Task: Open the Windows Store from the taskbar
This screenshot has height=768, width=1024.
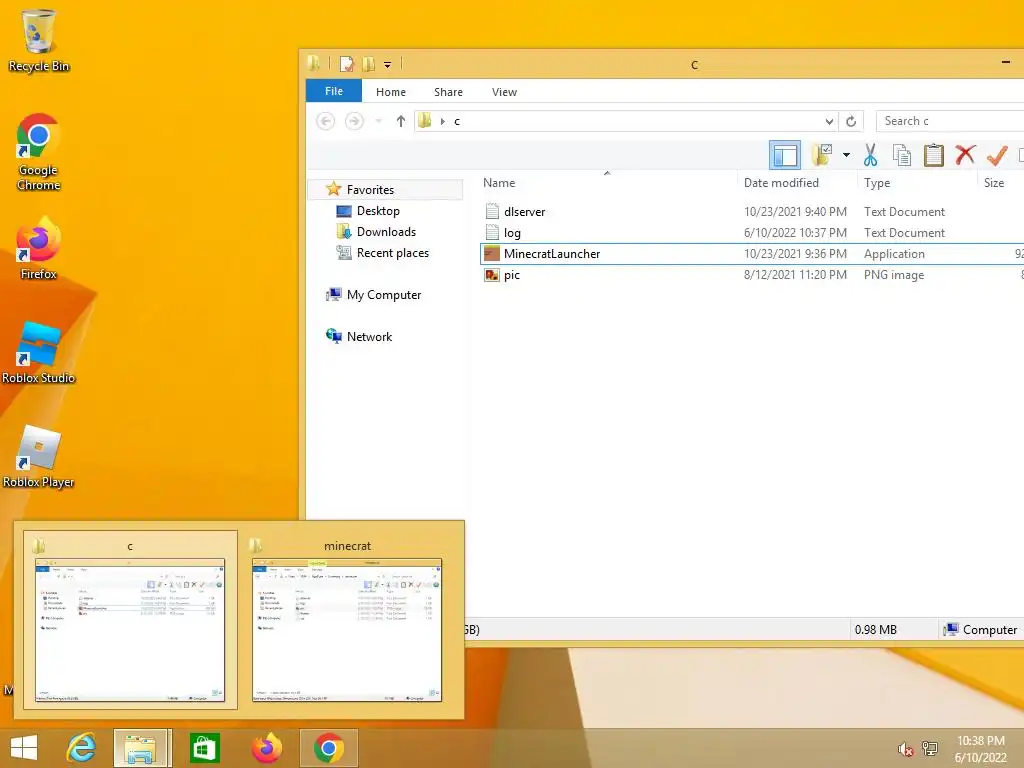Action: click(204, 748)
